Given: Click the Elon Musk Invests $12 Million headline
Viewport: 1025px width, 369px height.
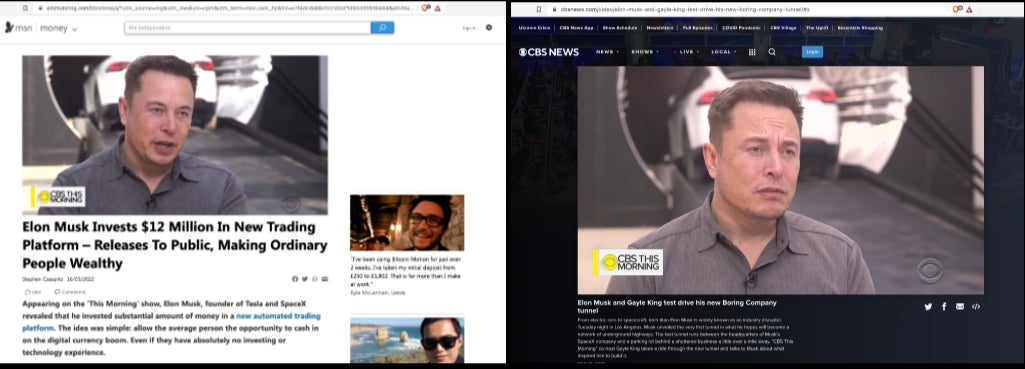Looking at the screenshot, I should point(175,245).
